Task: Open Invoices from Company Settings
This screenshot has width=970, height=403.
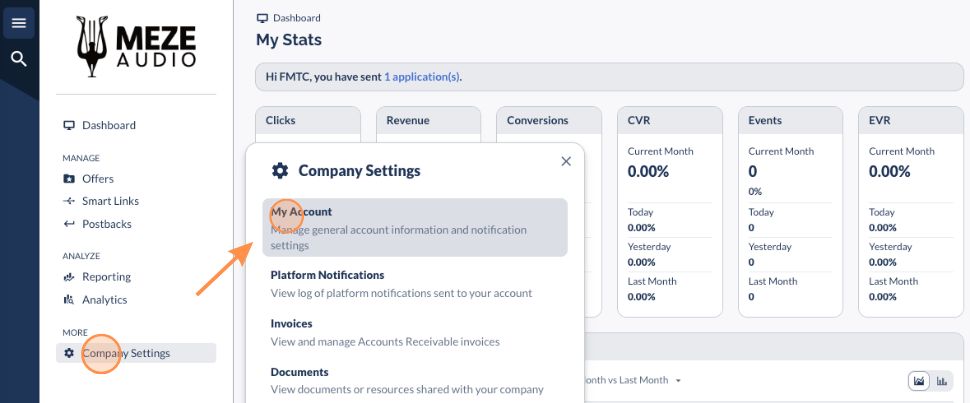Action: point(292,324)
